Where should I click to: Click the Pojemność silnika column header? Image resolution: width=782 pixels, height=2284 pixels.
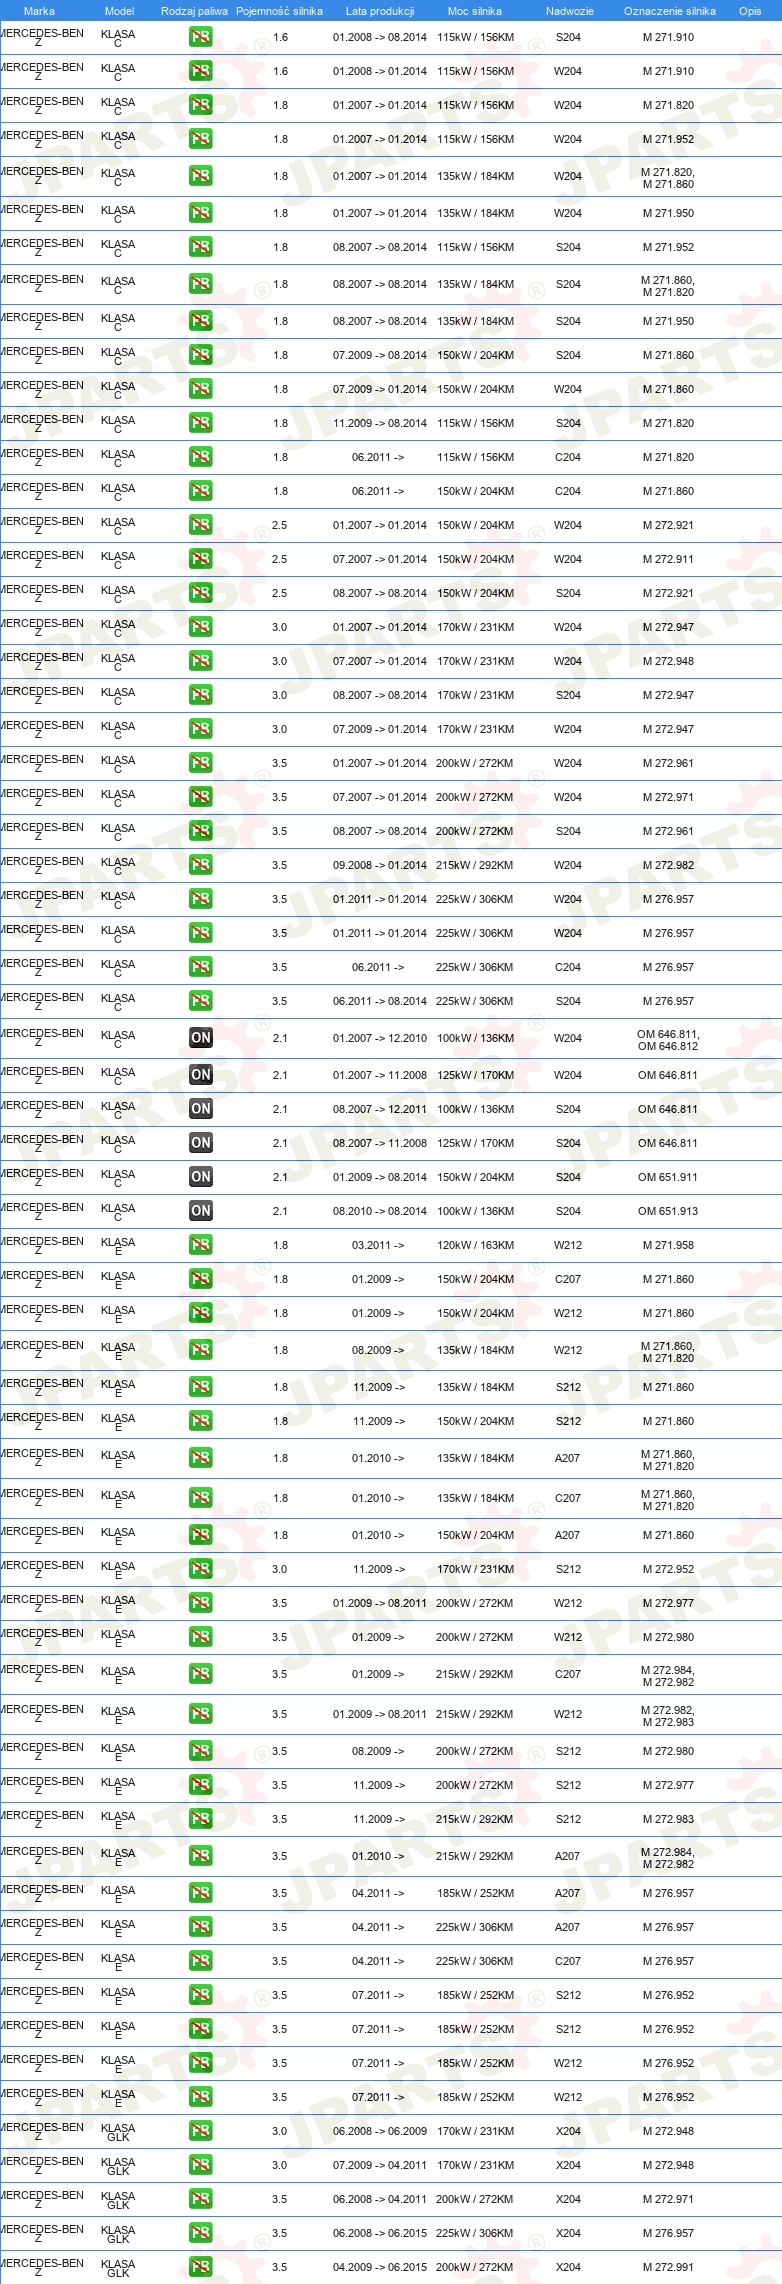[x=279, y=11]
